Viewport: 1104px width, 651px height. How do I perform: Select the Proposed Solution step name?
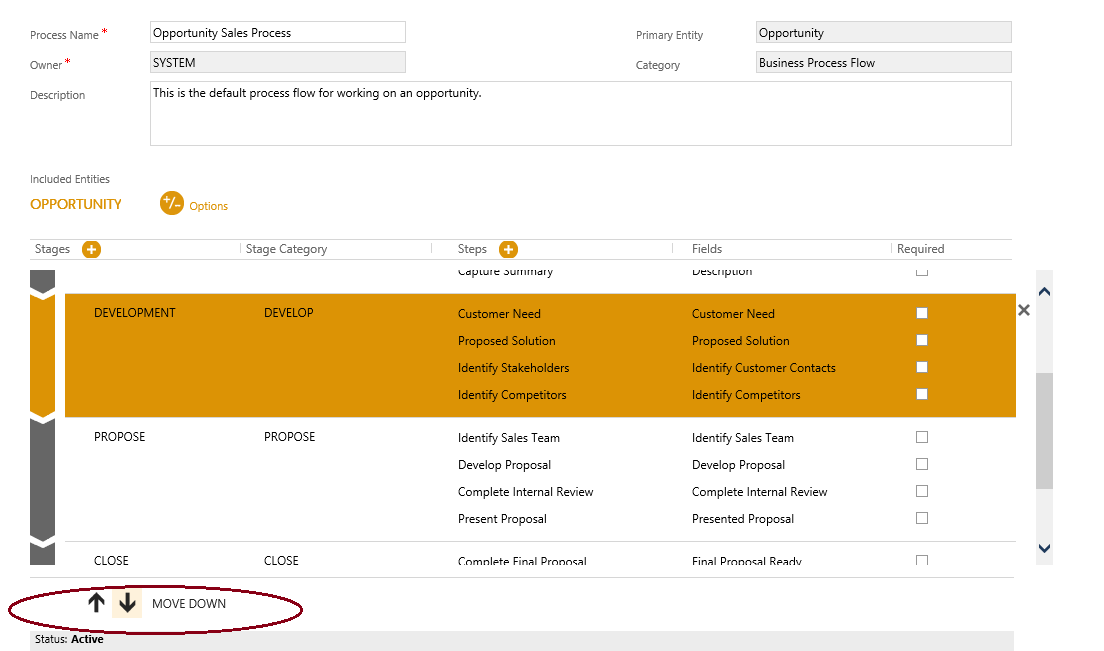(x=506, y=341)
